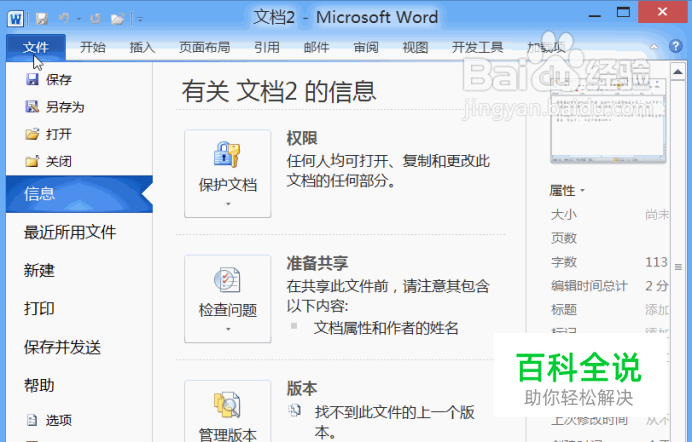Screen dimensions: 692x442
Task: Switch to the 页面布局 ribbon tab
Action: 204,47
